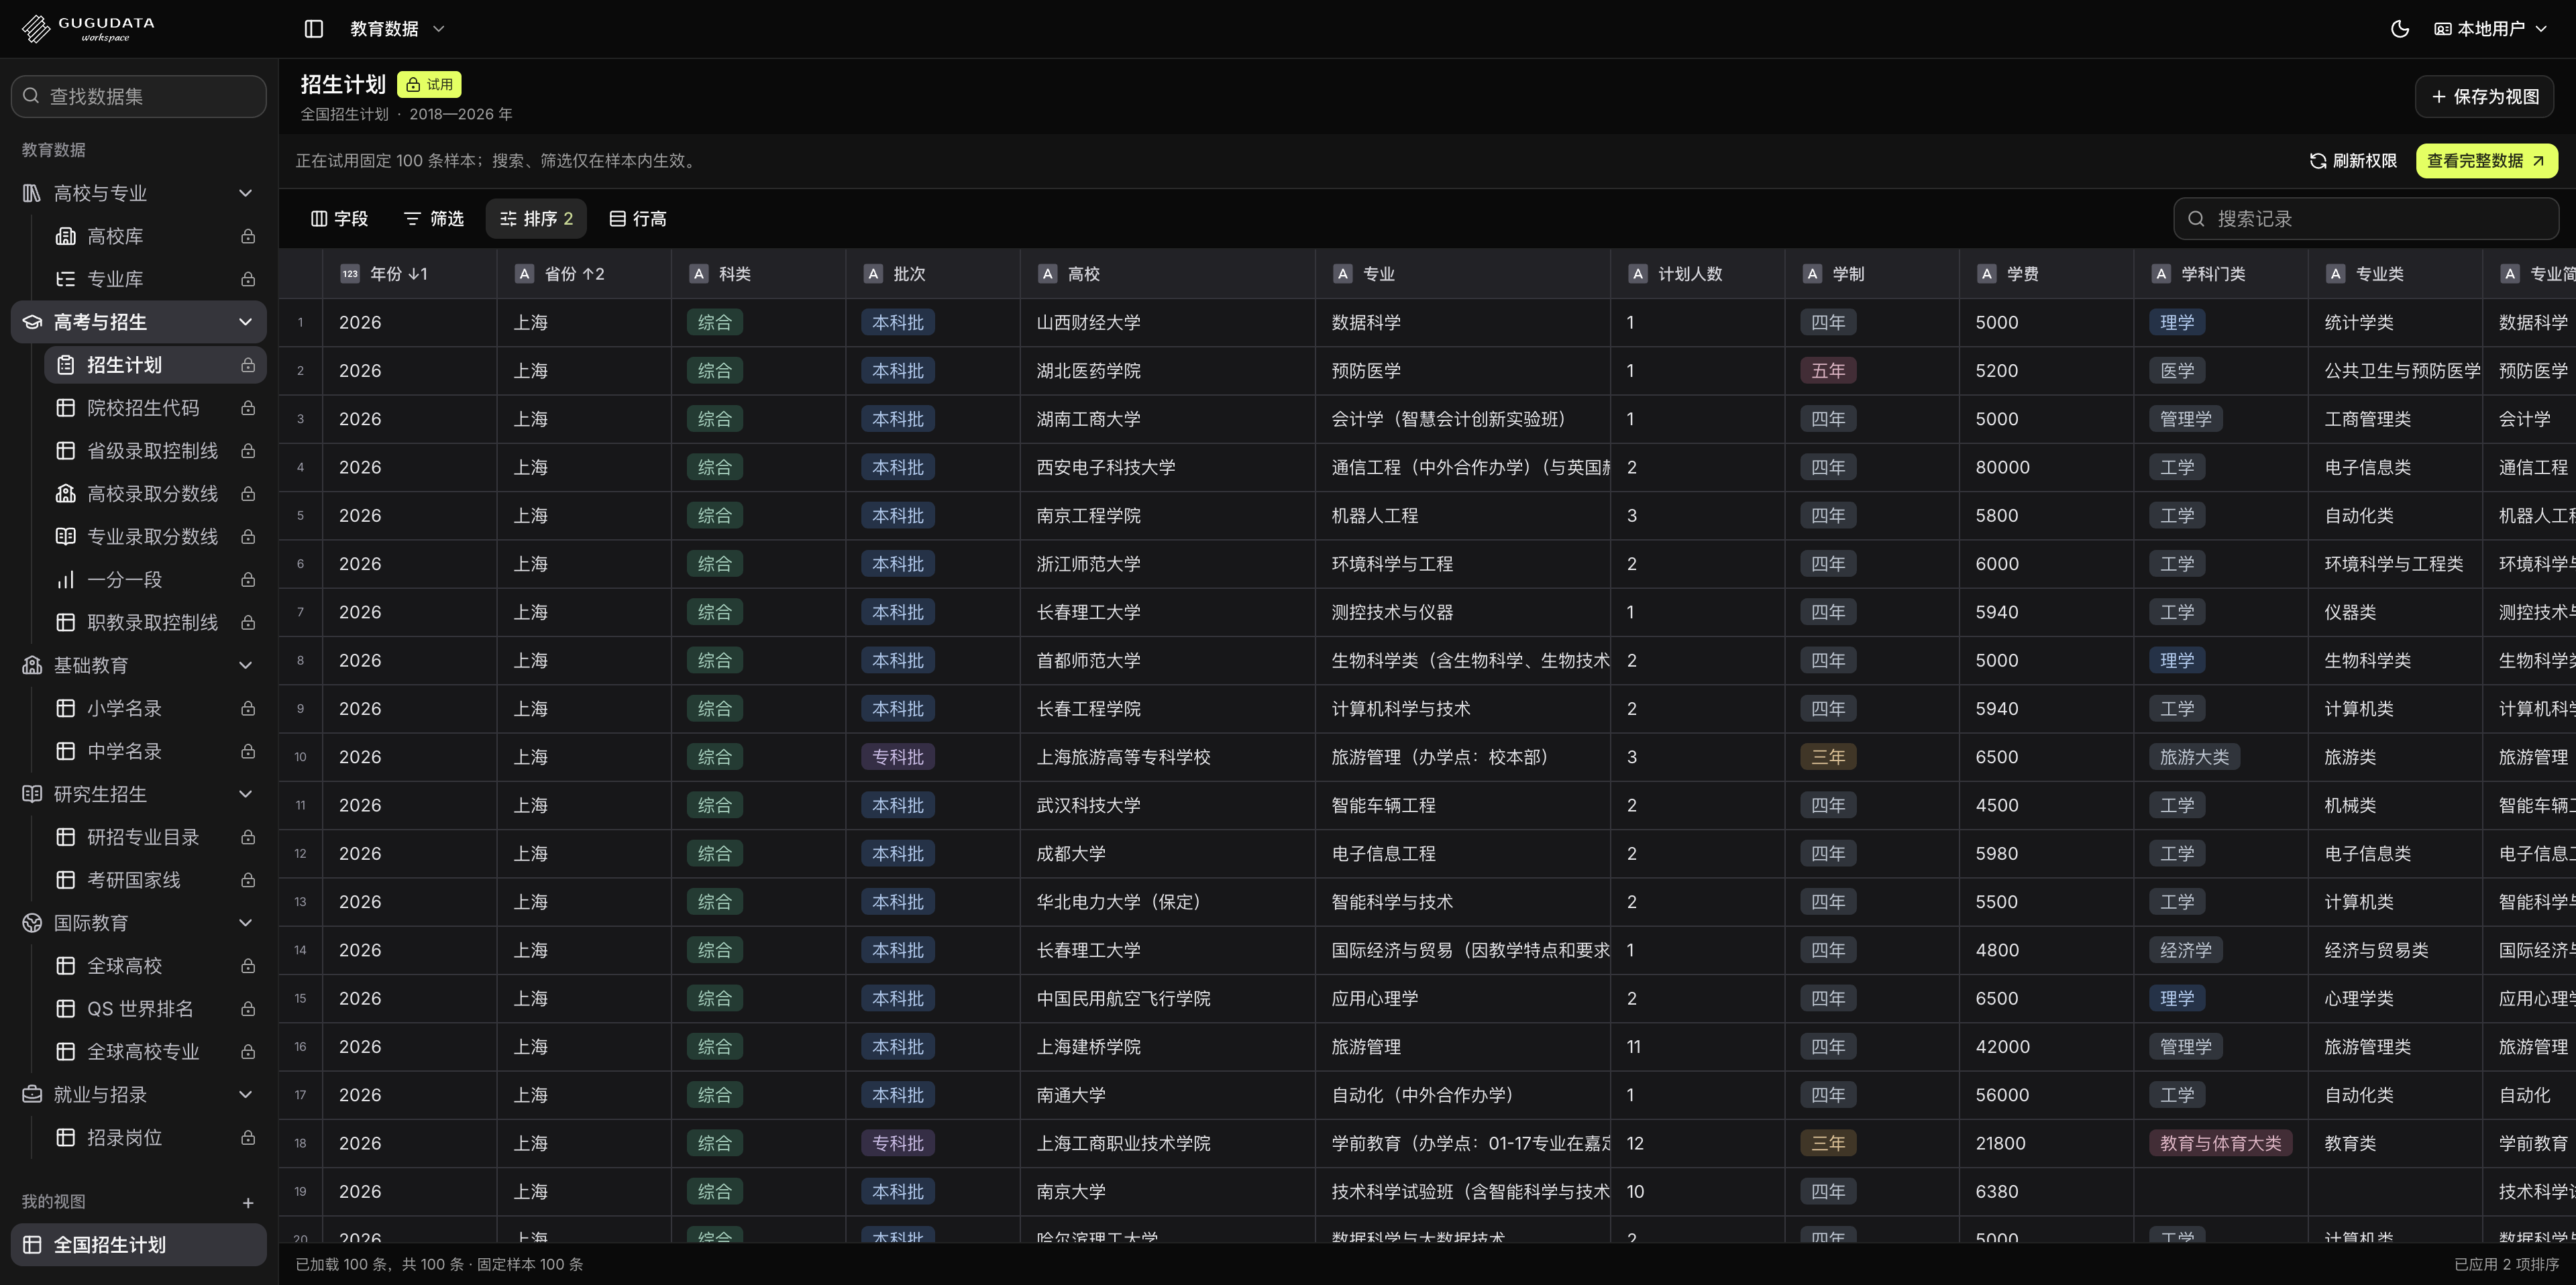Select tuition cell 80000
2576x1285 pixels.
(2046, 467)
